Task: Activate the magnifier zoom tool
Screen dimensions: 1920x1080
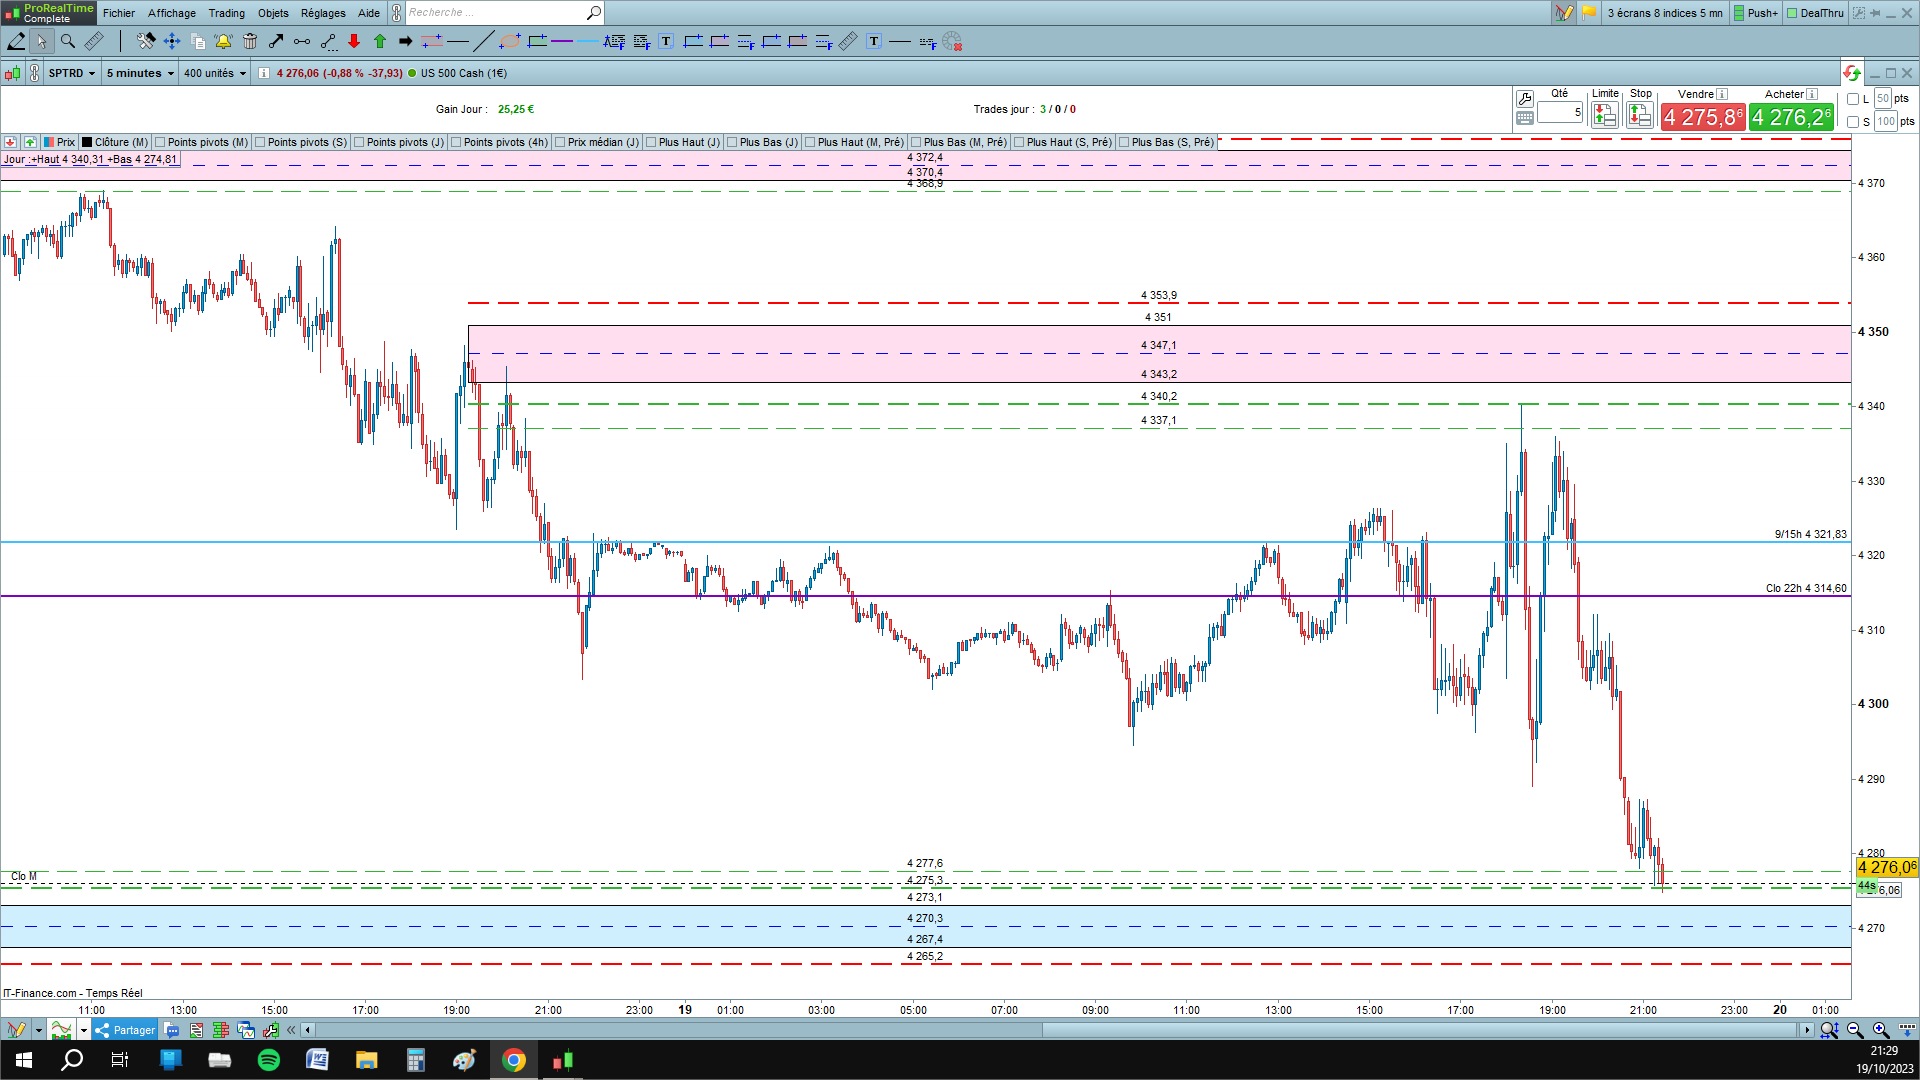Action: tap(67, 41)
